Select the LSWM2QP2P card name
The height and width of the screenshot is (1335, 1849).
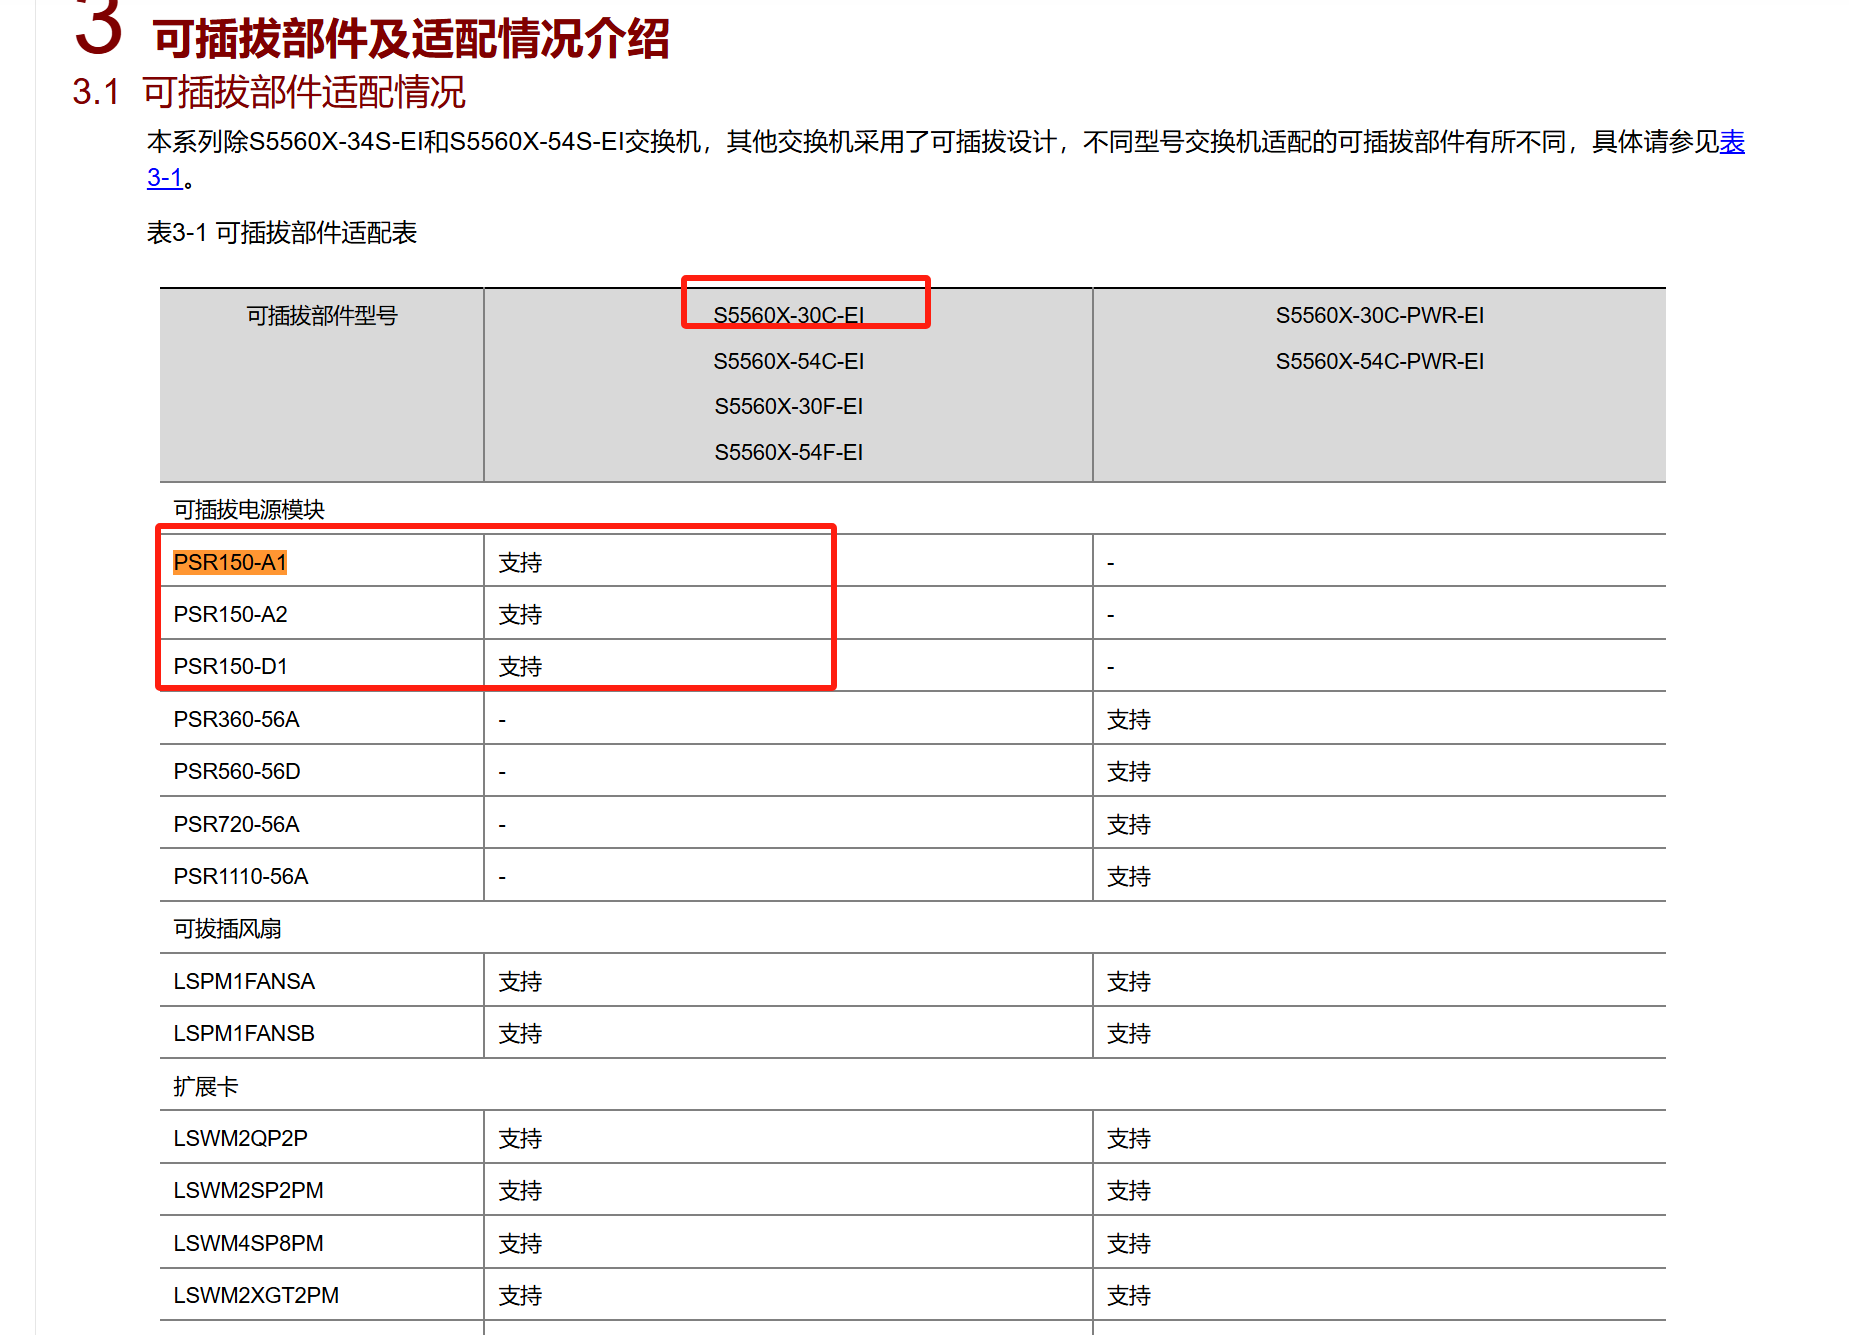pyautogui.click(x=240, y=1139)
